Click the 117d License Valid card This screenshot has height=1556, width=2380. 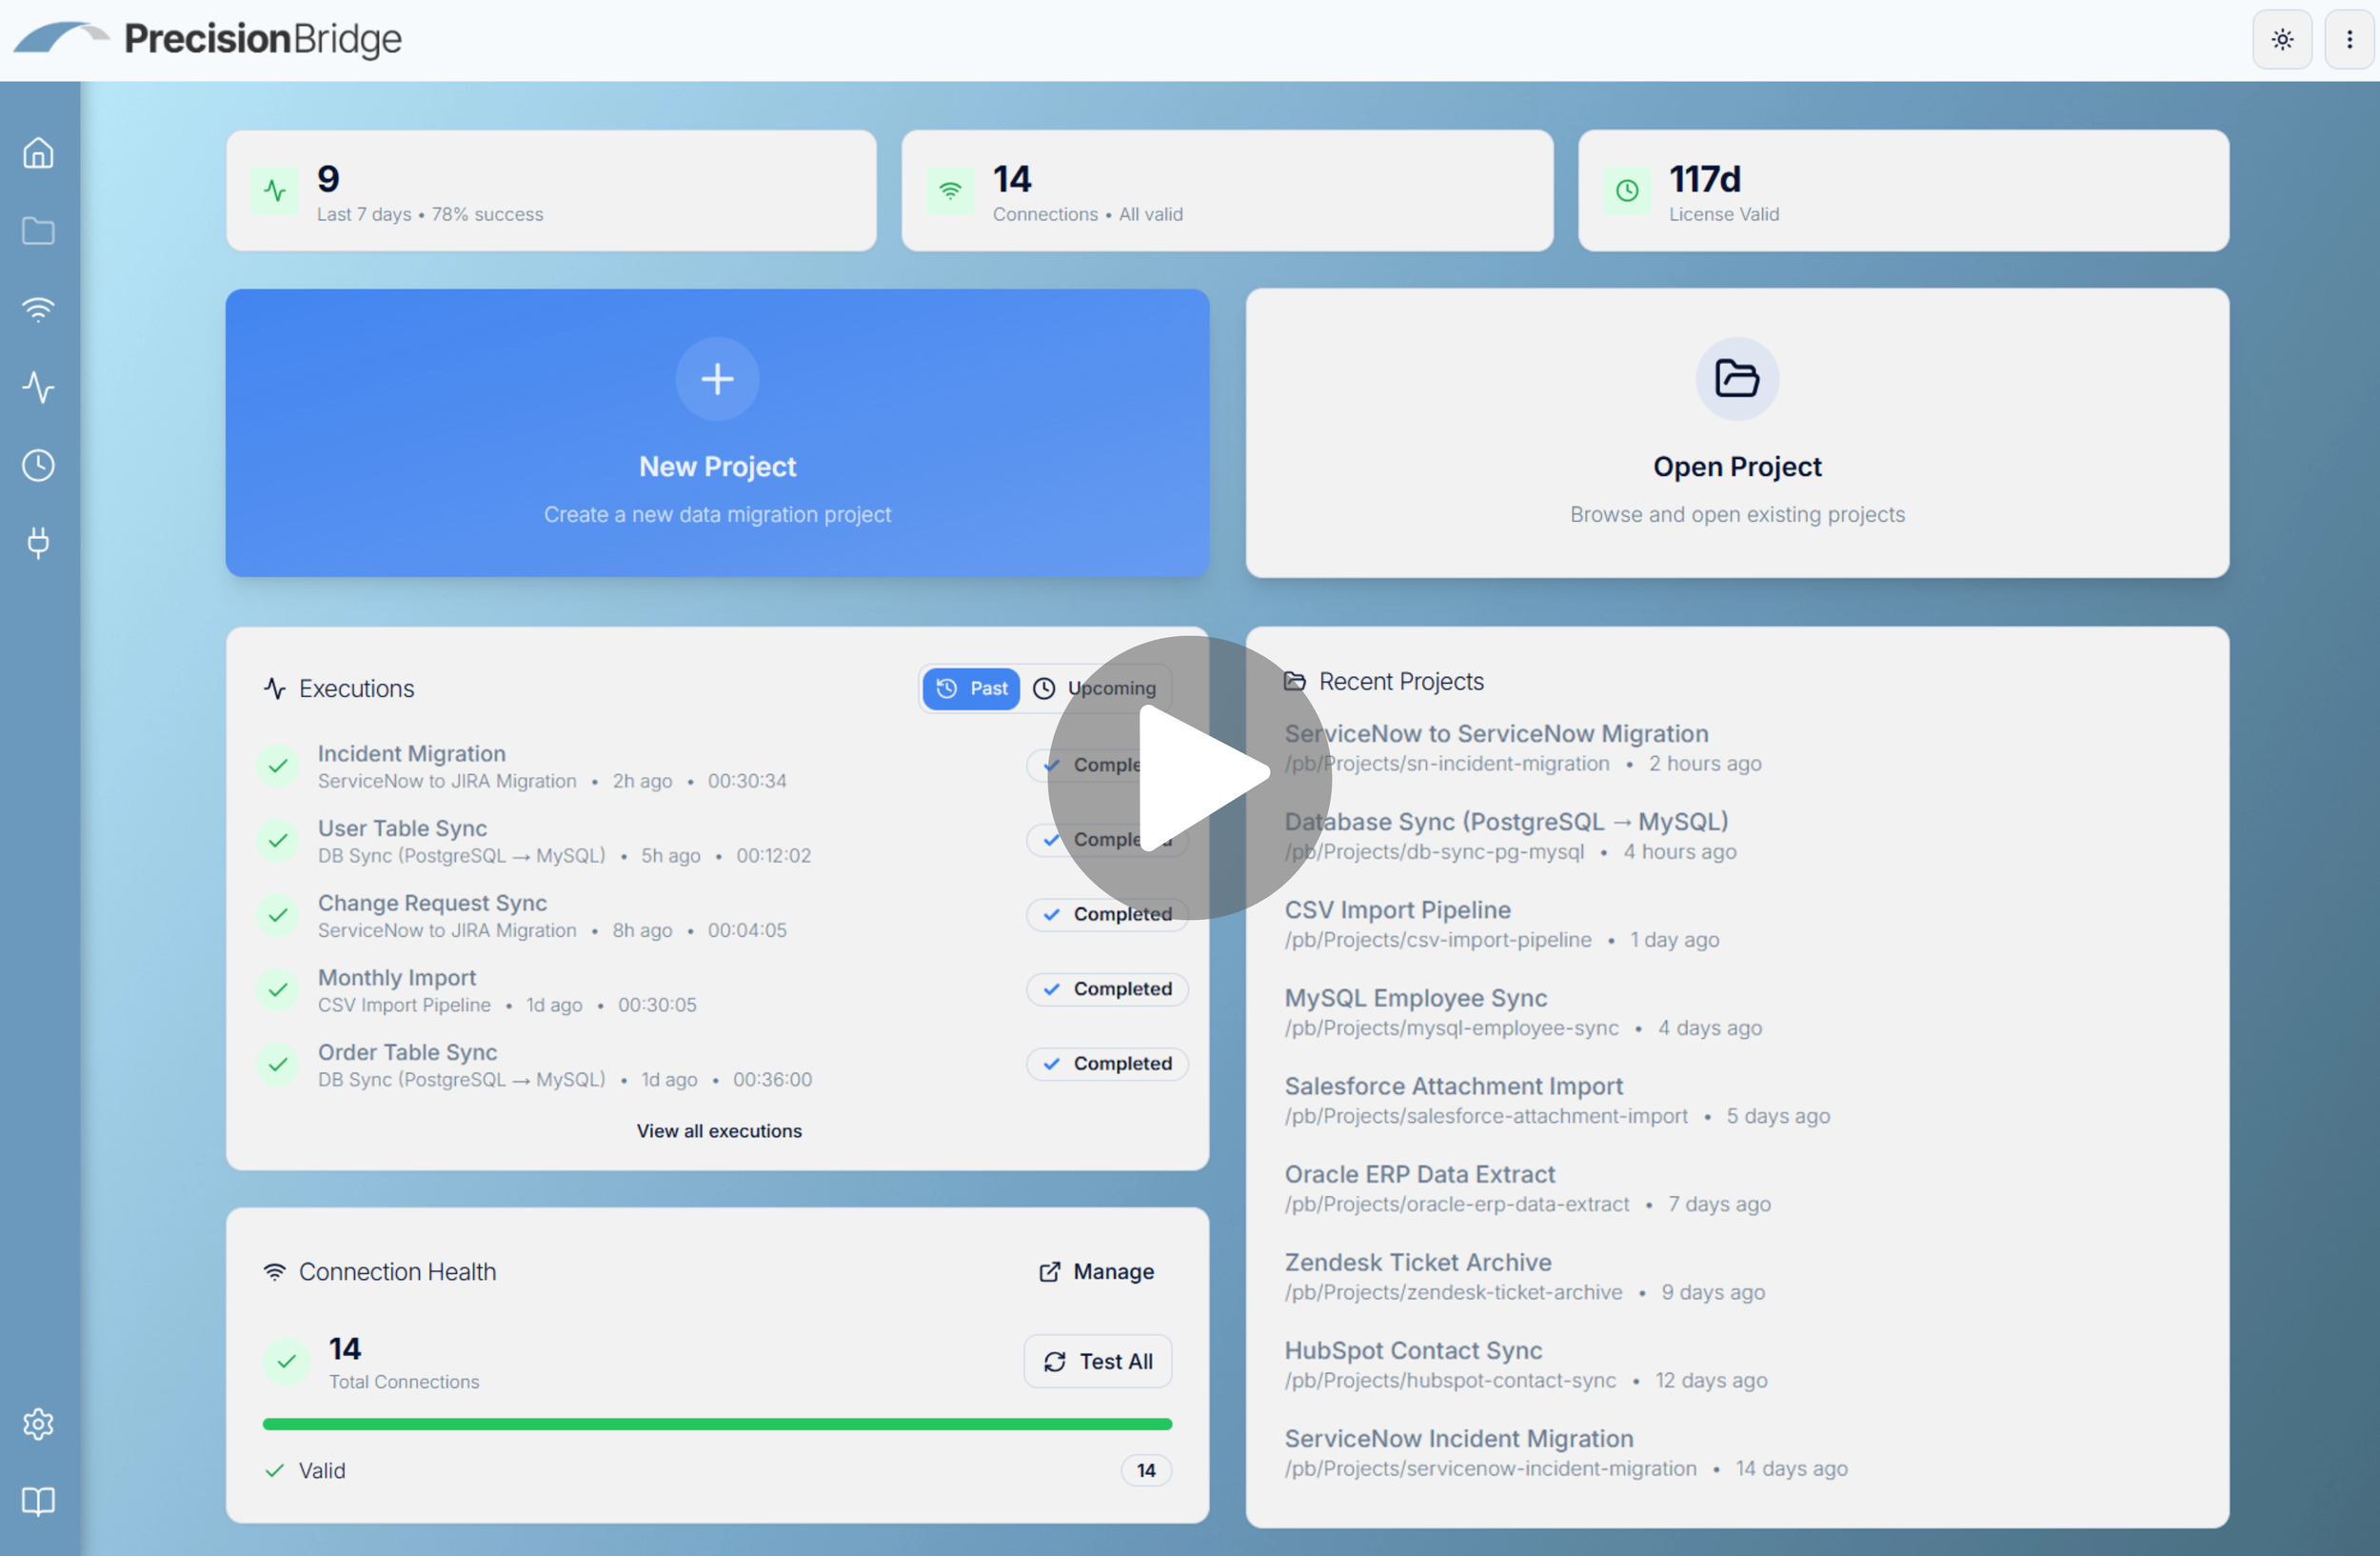[x=1903, y=190]
